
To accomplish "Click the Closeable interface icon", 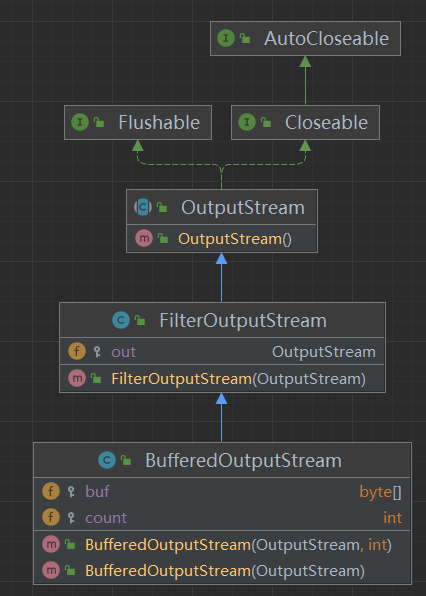I will (x=247, y=122).
